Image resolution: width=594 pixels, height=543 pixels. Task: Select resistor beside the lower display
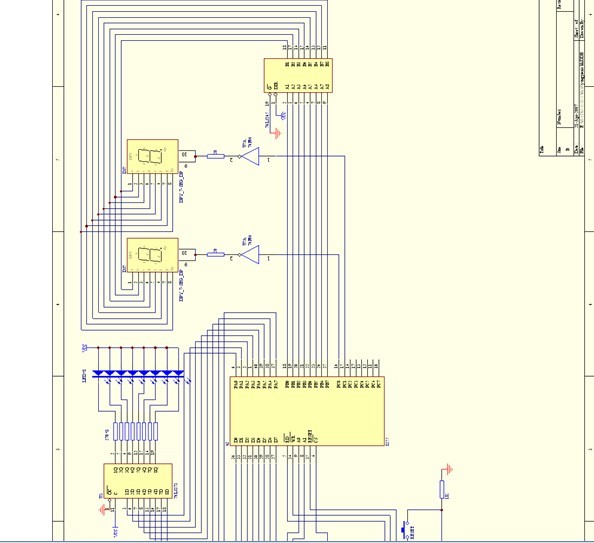pos(216,255)
